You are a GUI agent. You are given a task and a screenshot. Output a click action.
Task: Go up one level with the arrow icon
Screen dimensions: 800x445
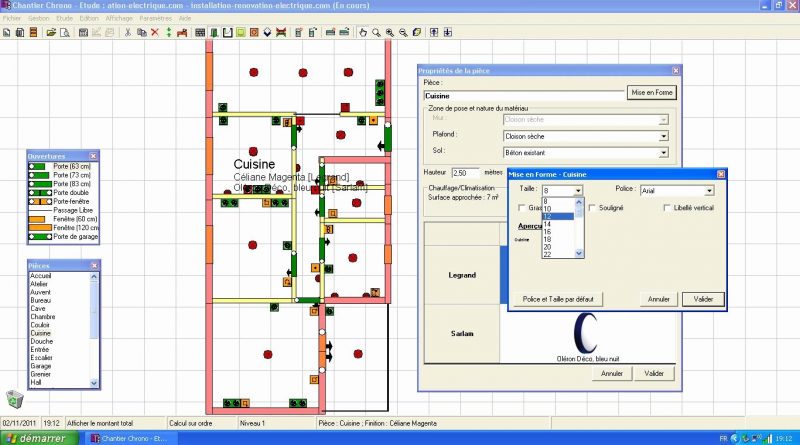click(434, 32)
